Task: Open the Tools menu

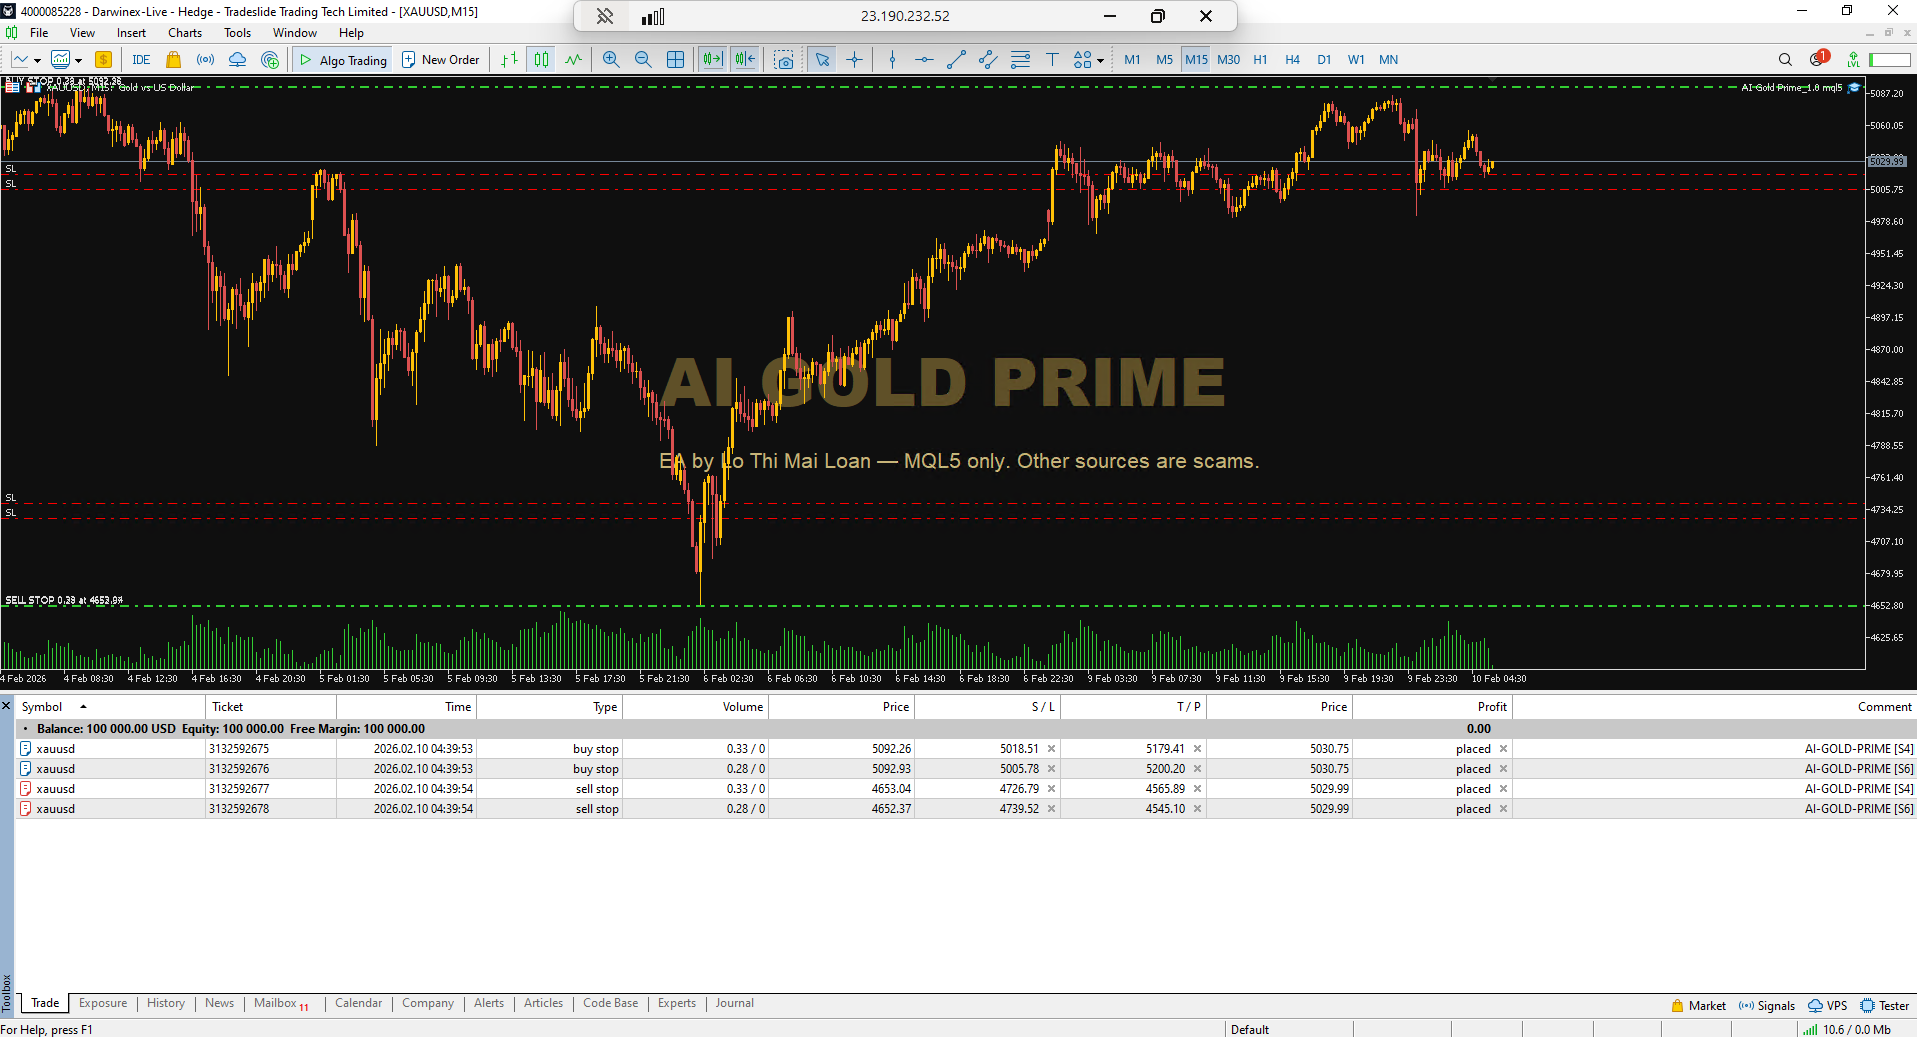Action: (x=237, y=33)
